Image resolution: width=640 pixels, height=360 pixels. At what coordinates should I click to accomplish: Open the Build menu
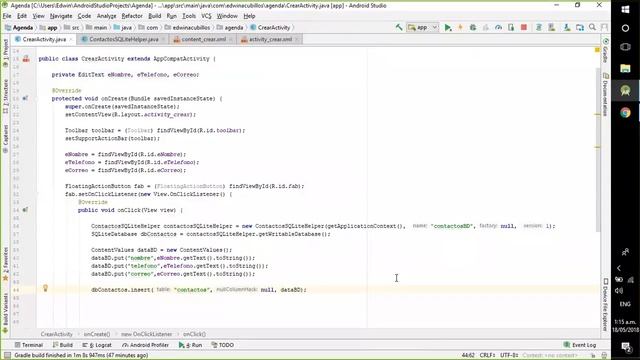click(154, 16)
